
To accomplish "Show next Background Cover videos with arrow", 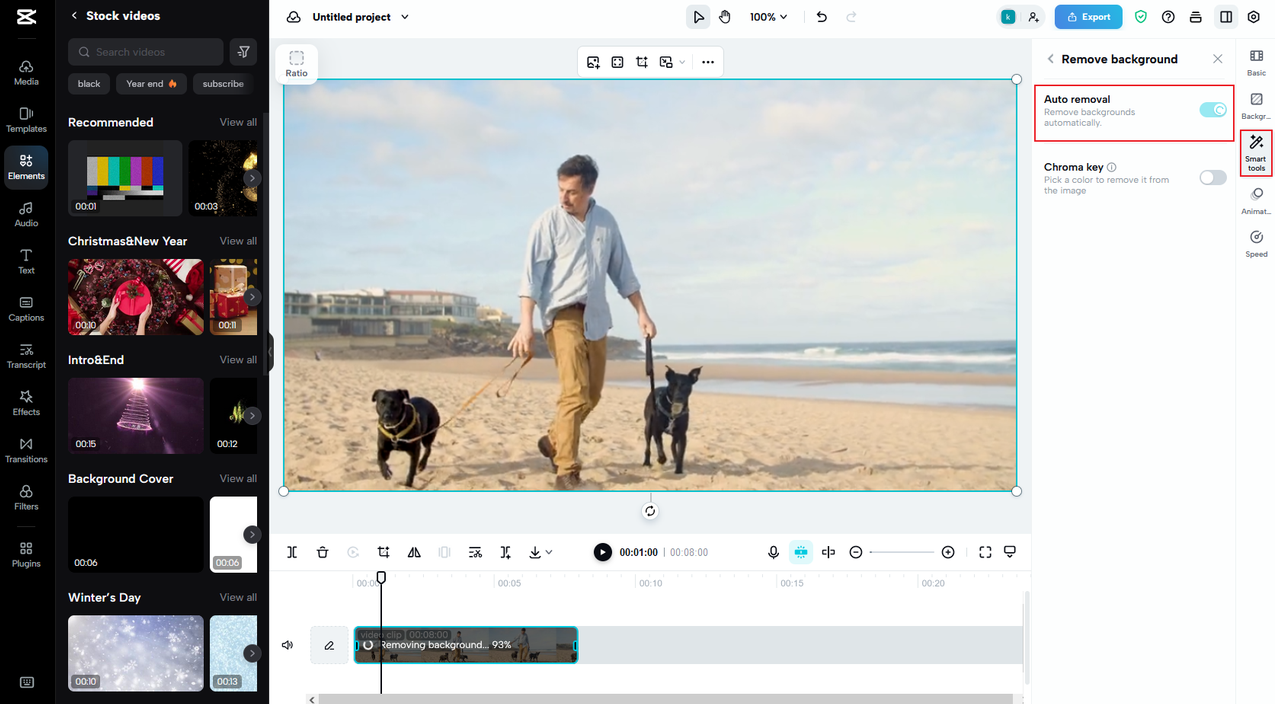I will (x=252, y=534).
